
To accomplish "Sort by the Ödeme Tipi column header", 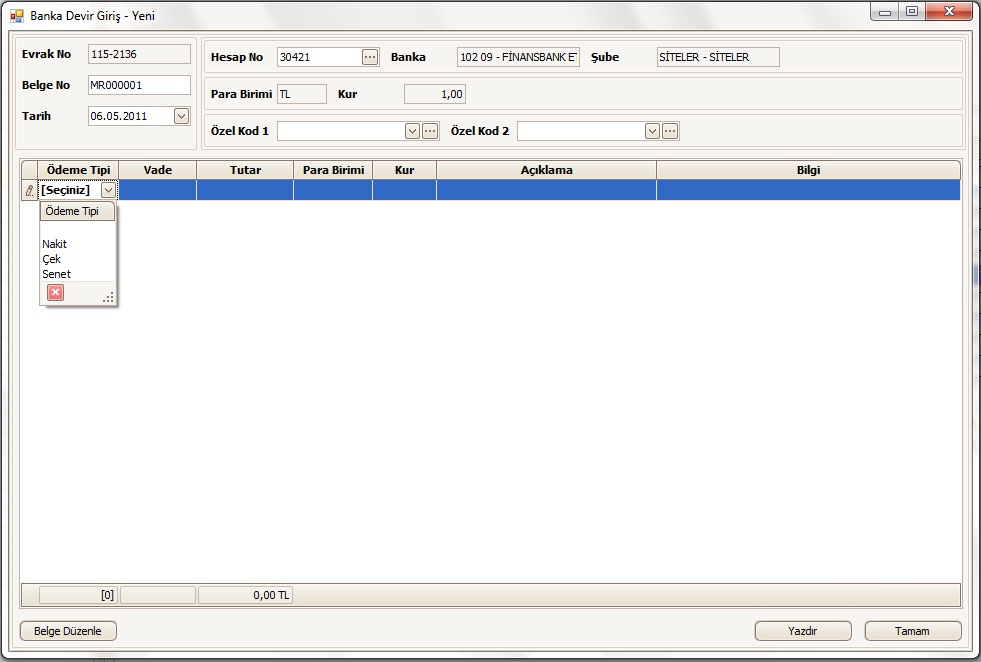I will point(78,170).
